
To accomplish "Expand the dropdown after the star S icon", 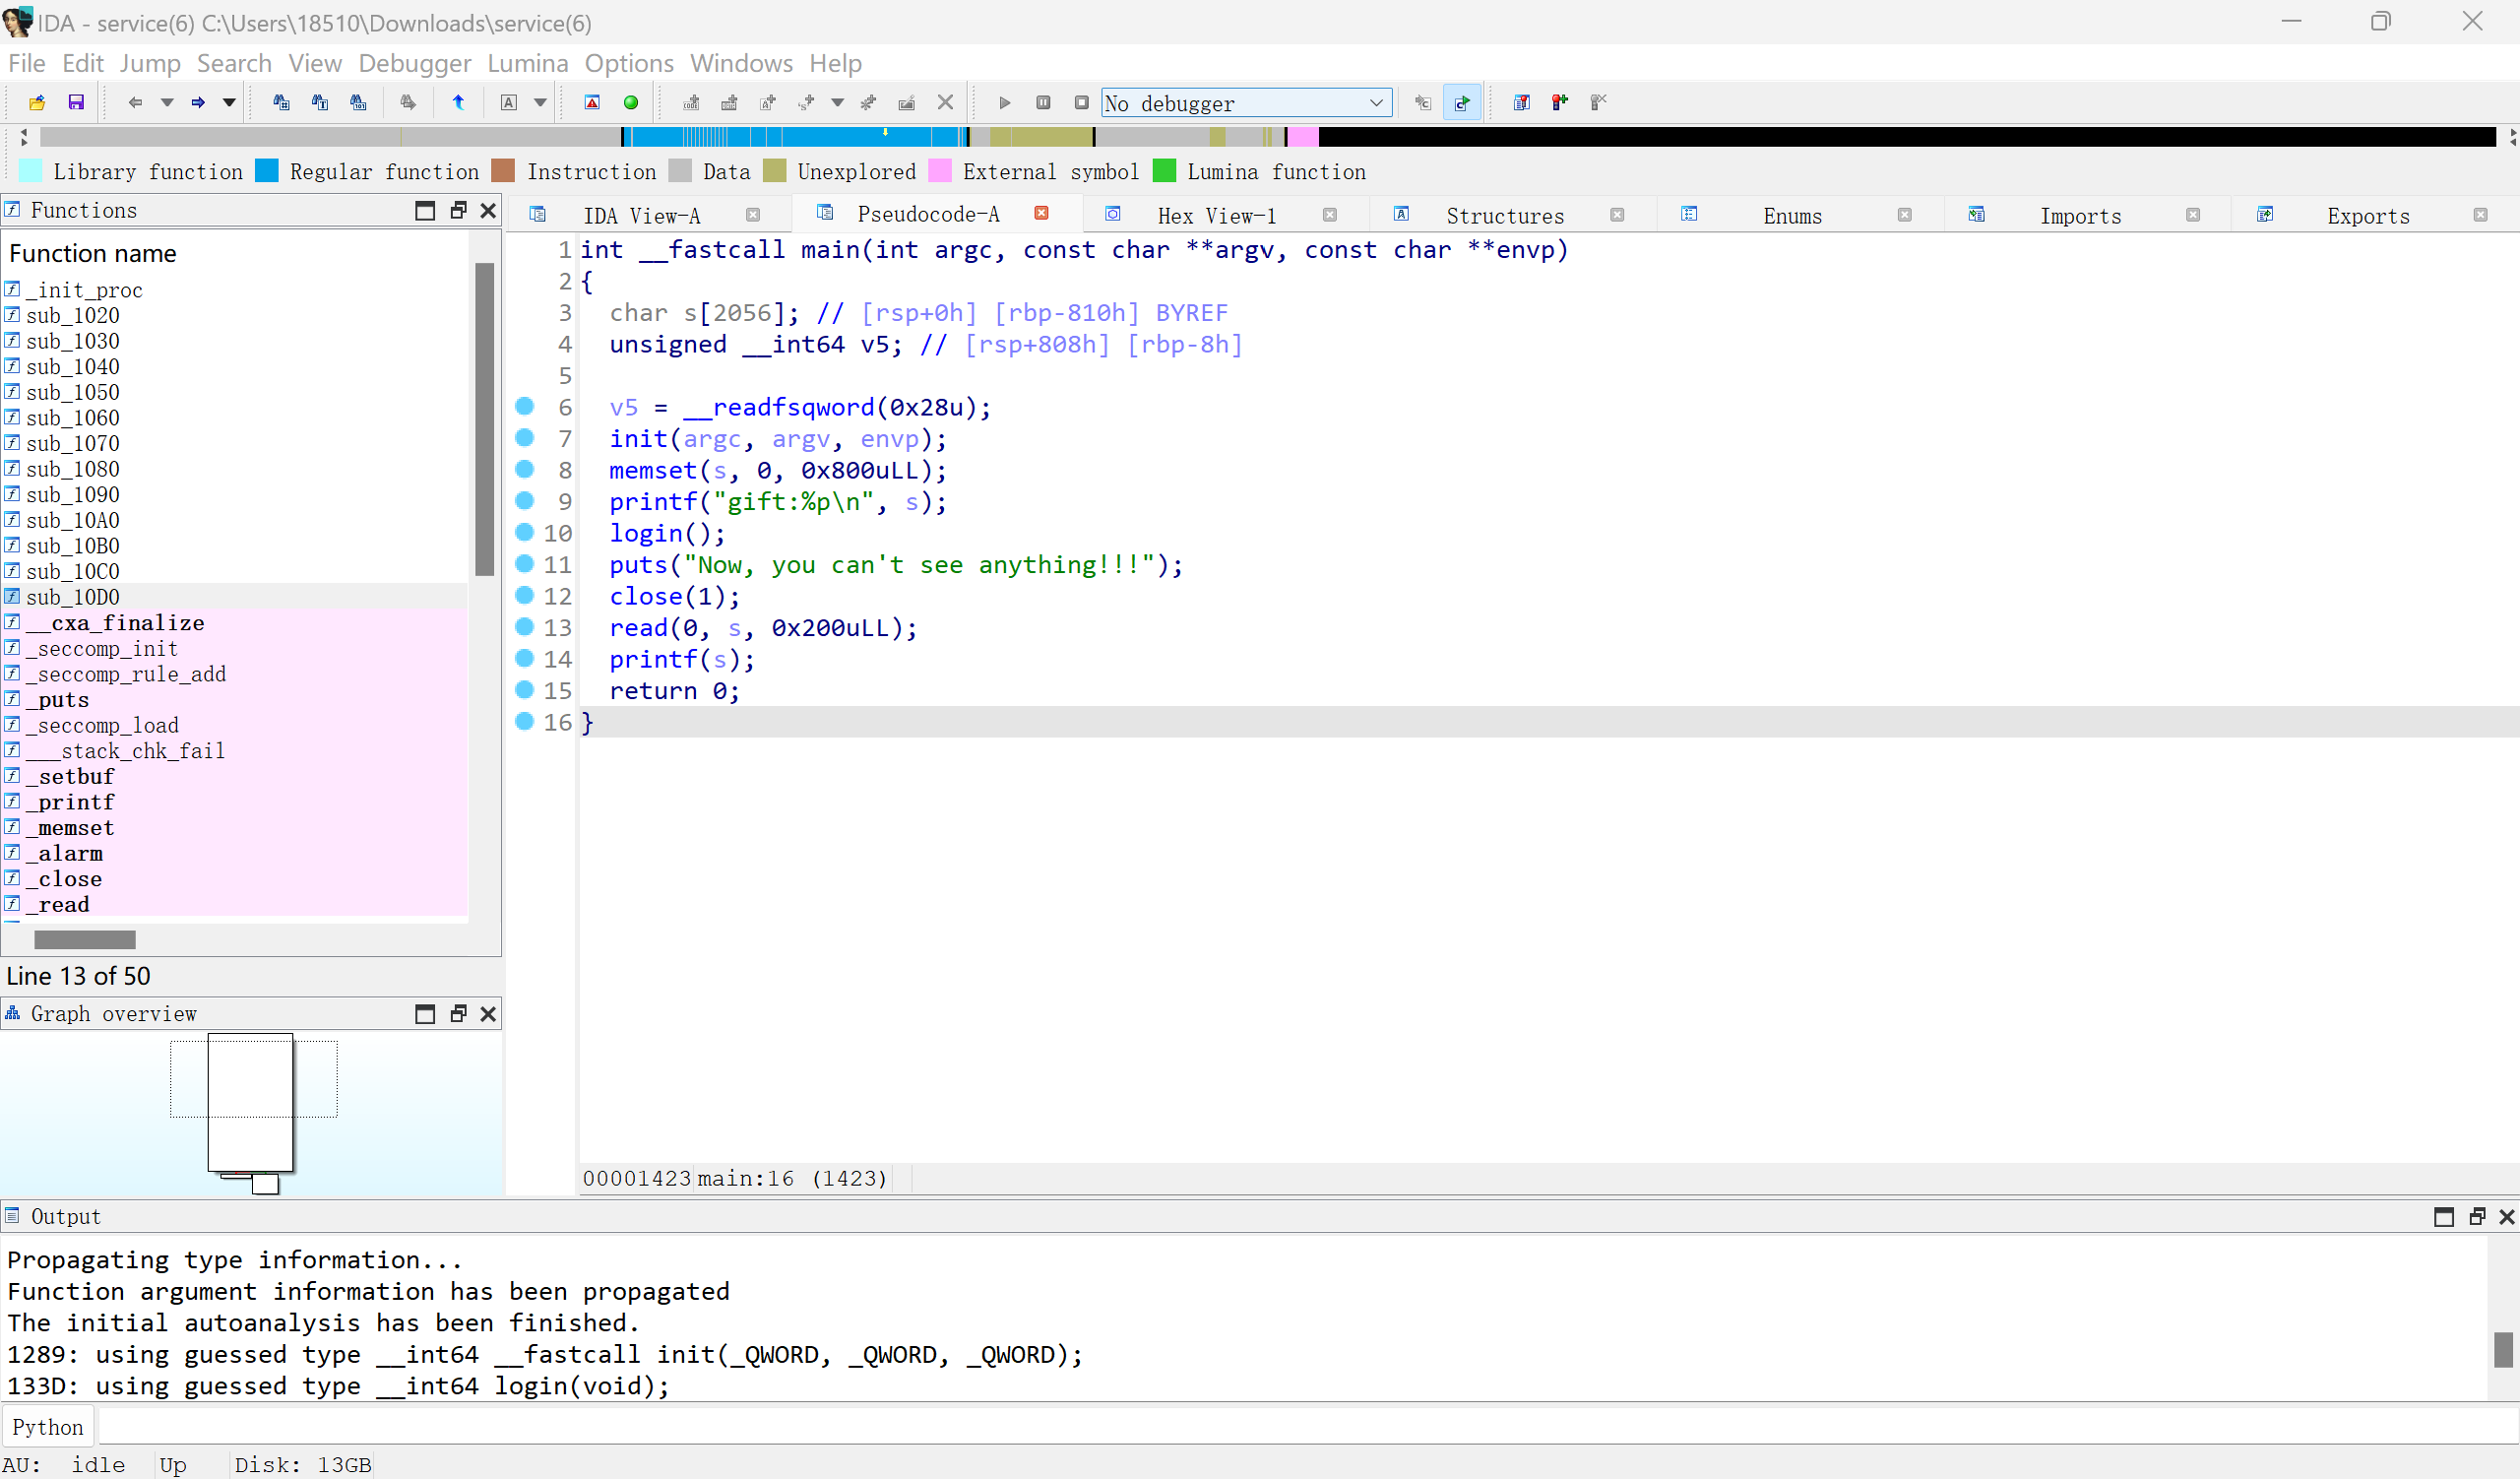I will [x=838, y=102].
